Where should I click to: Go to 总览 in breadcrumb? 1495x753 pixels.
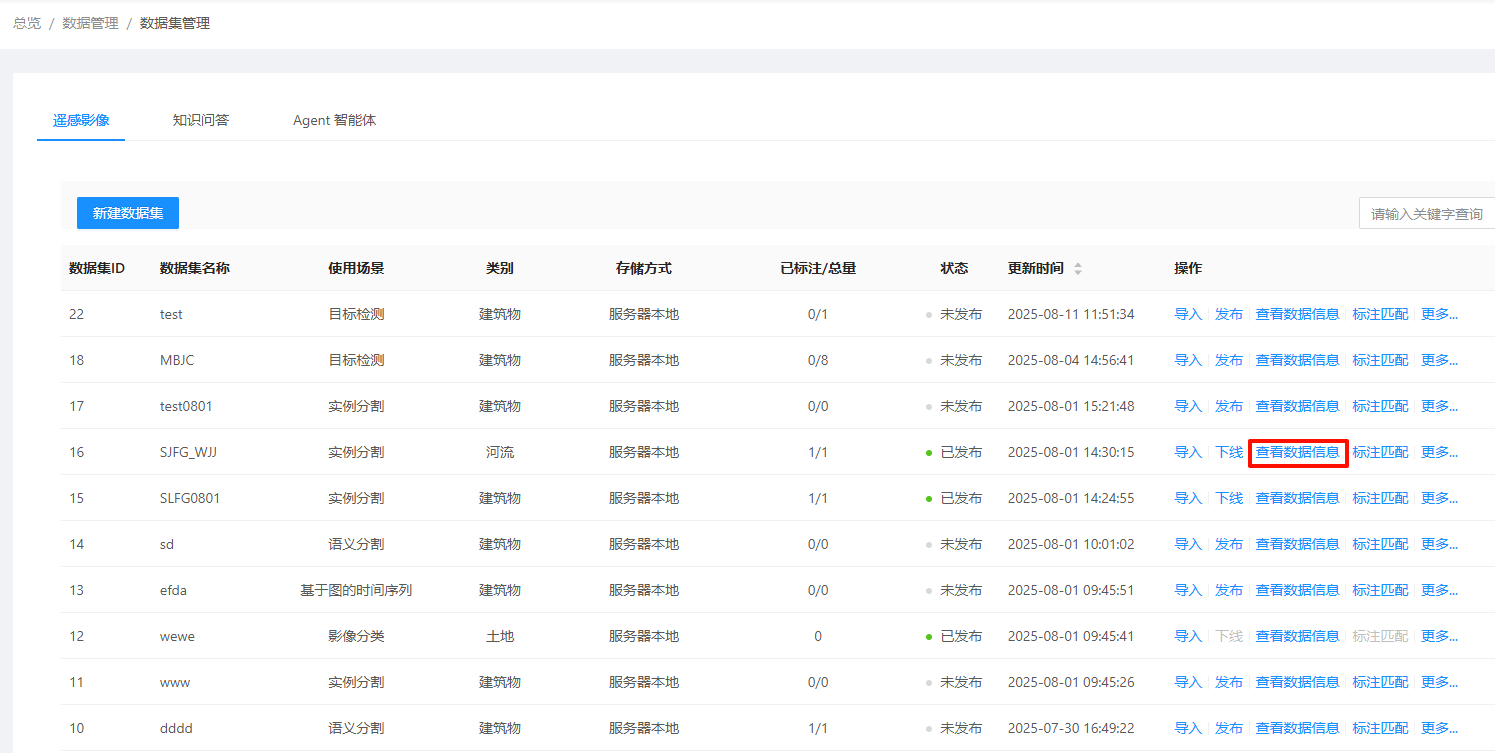pyautogui.click(x=27, y=23)
